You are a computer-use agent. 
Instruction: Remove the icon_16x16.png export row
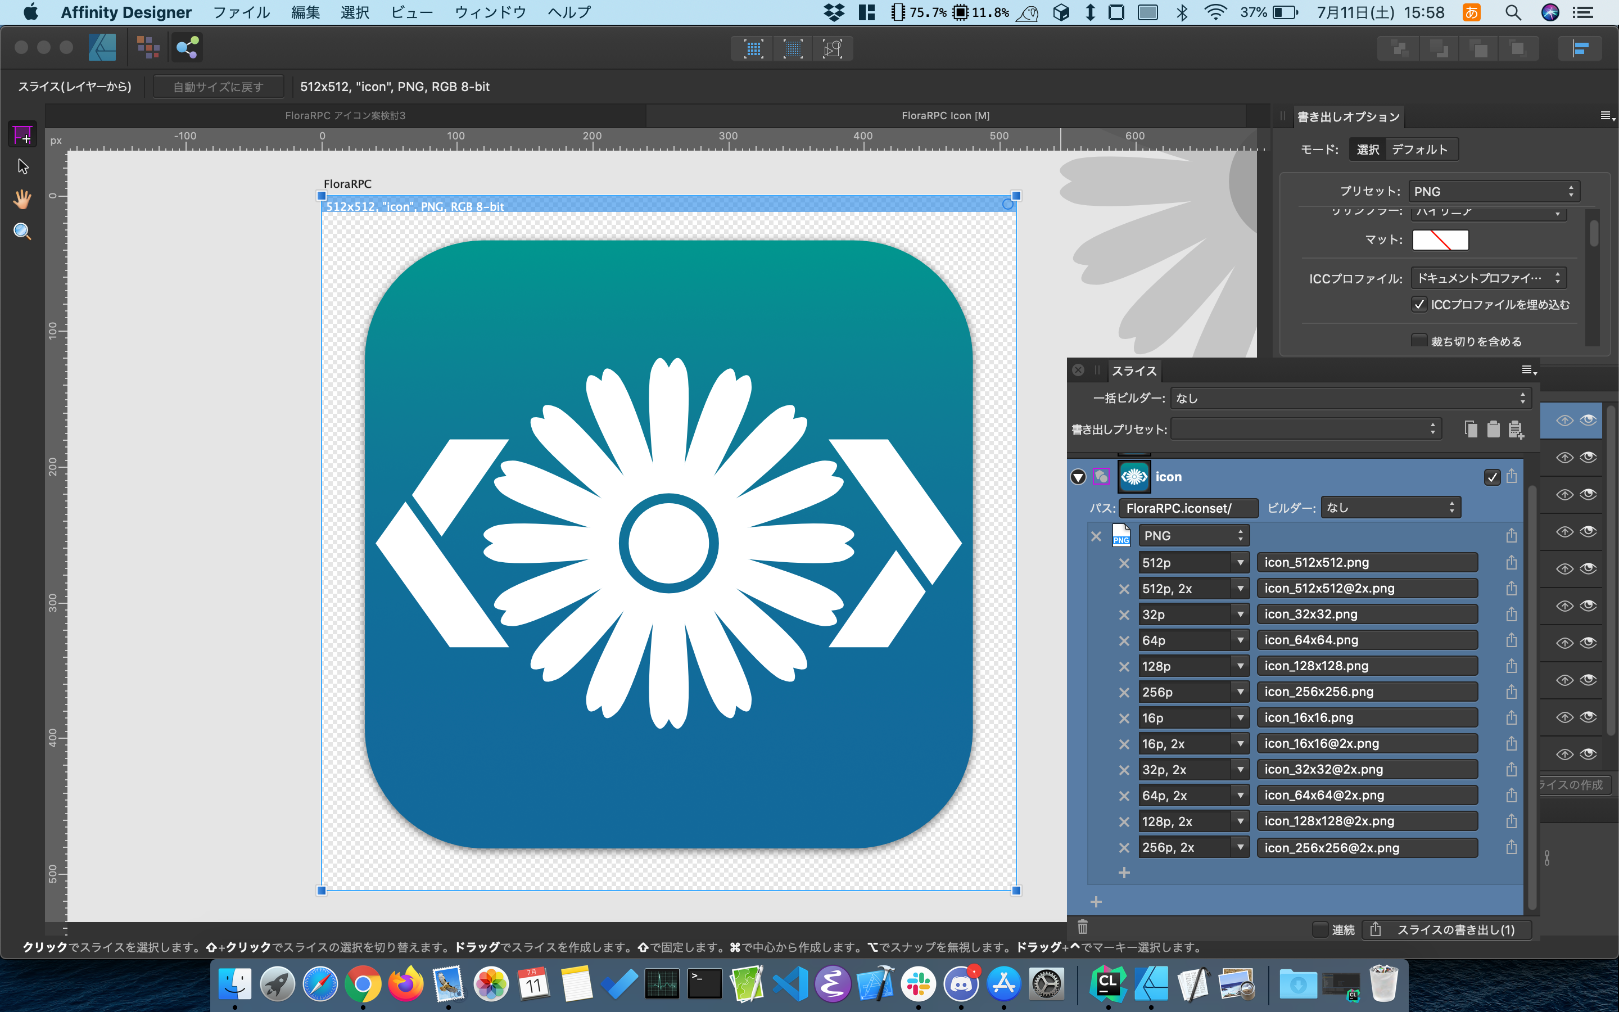point(1124,719)
